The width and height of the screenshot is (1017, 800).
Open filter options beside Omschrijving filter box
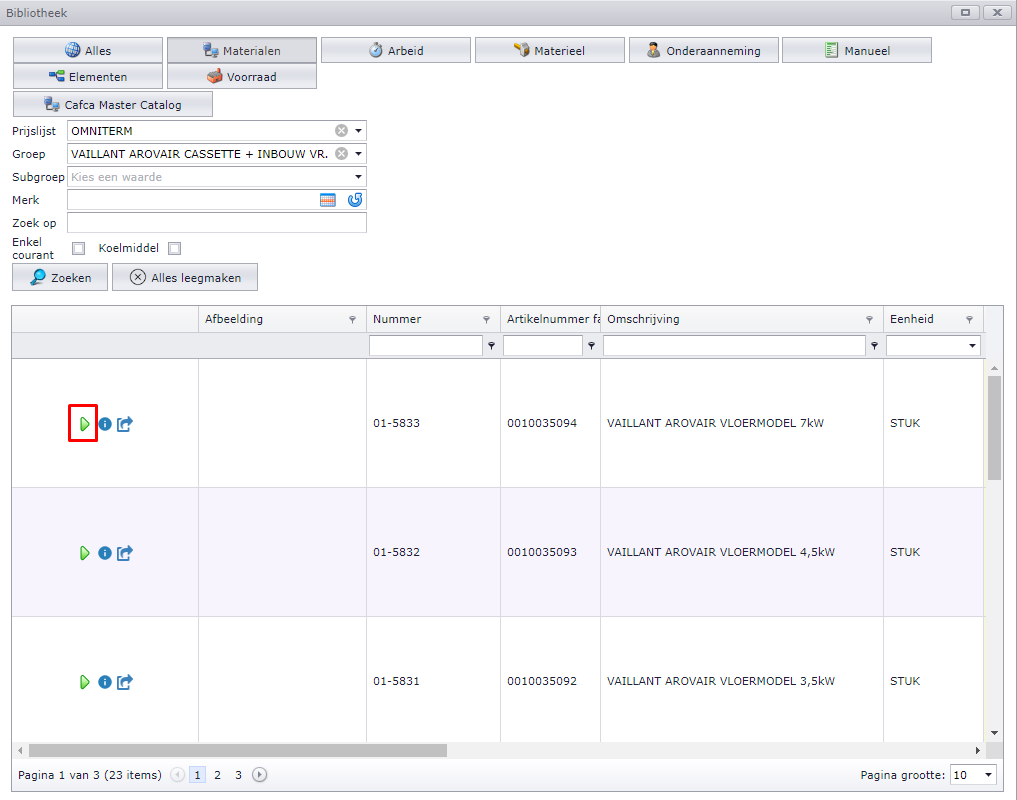(874, 346)
